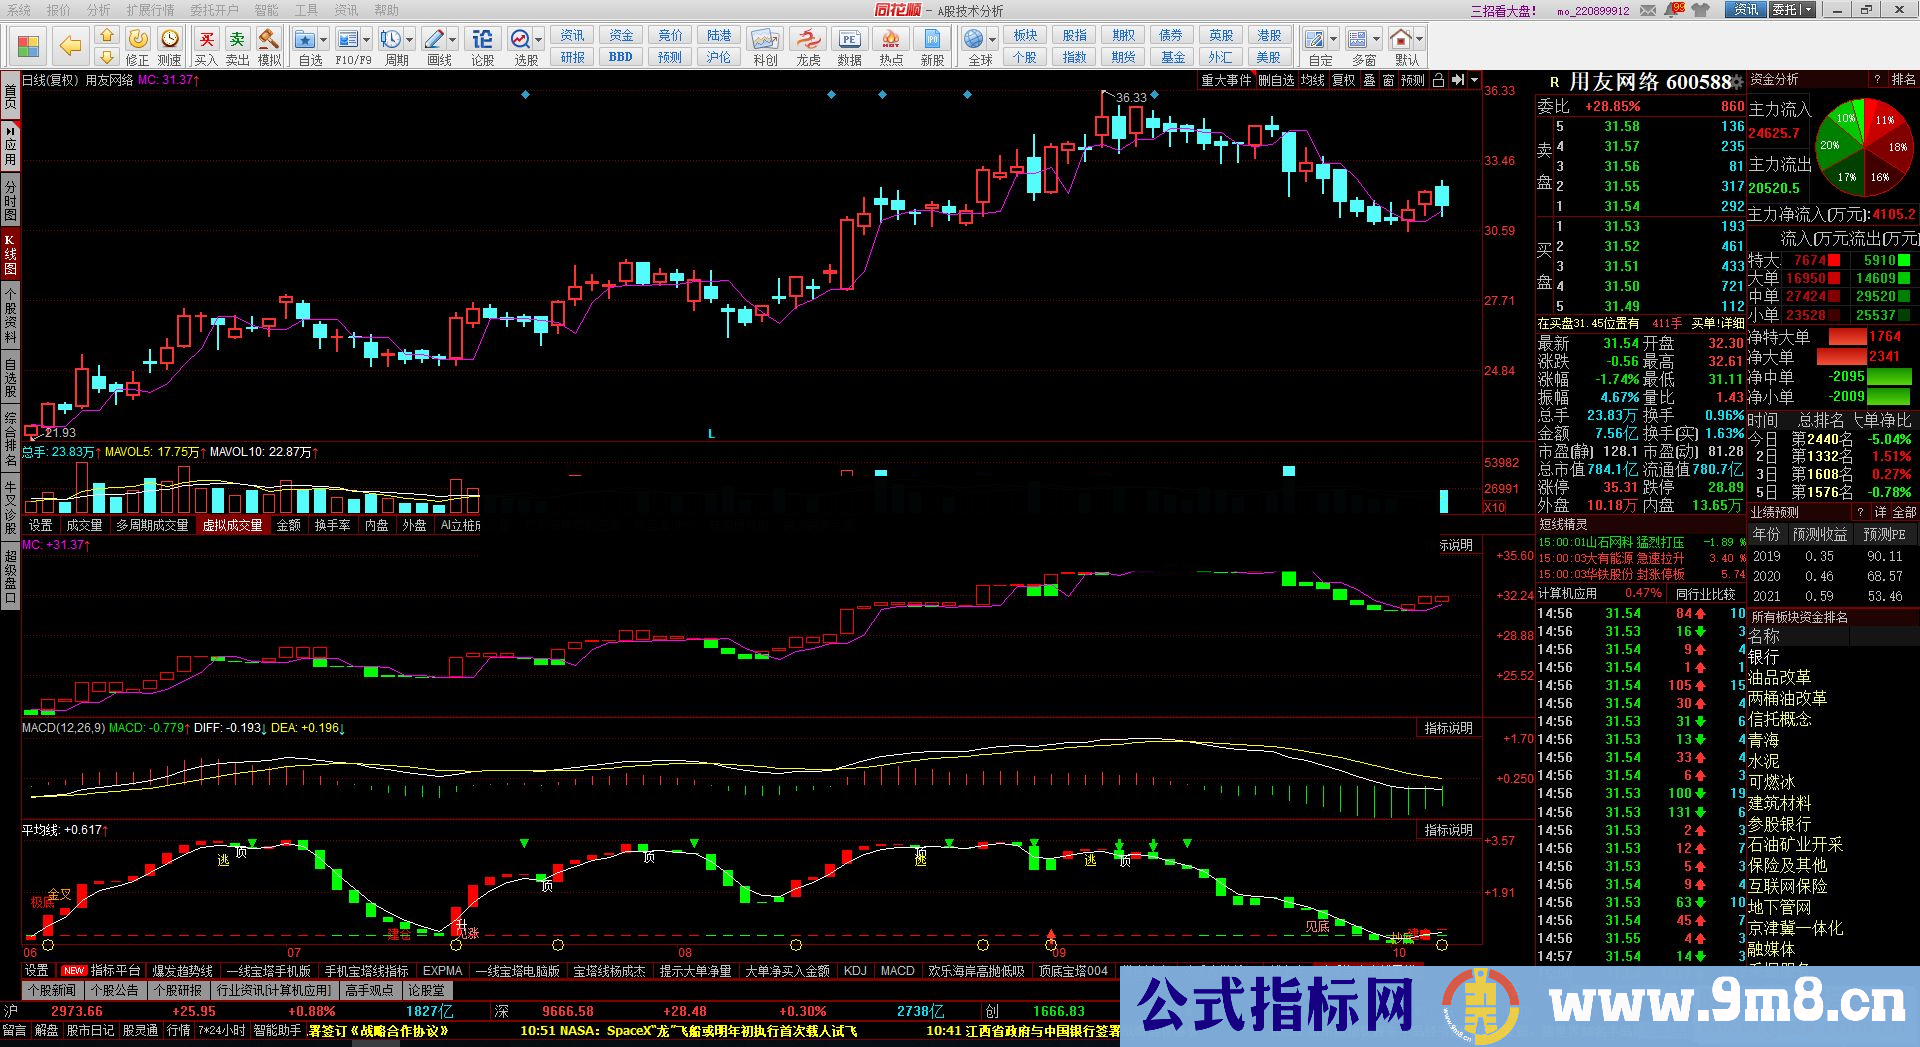Select the MACD indicator tab at bottom
The image size is (1920, 1047).
(897, 971)
